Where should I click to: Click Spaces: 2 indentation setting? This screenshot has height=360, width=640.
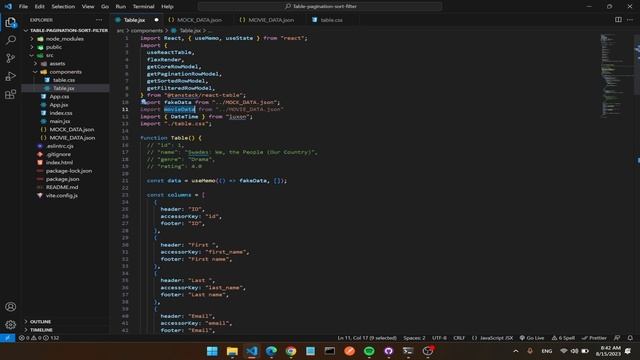click(414, 338)
